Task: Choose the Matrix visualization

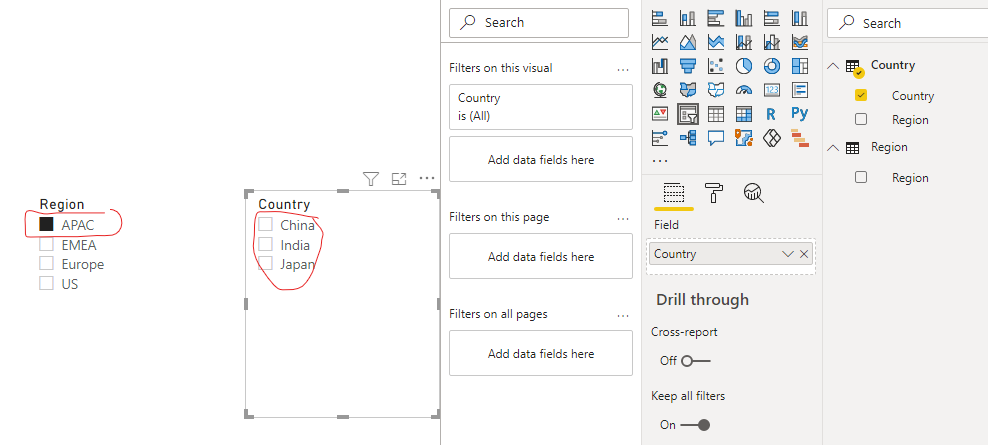Action: coord(744,114)
